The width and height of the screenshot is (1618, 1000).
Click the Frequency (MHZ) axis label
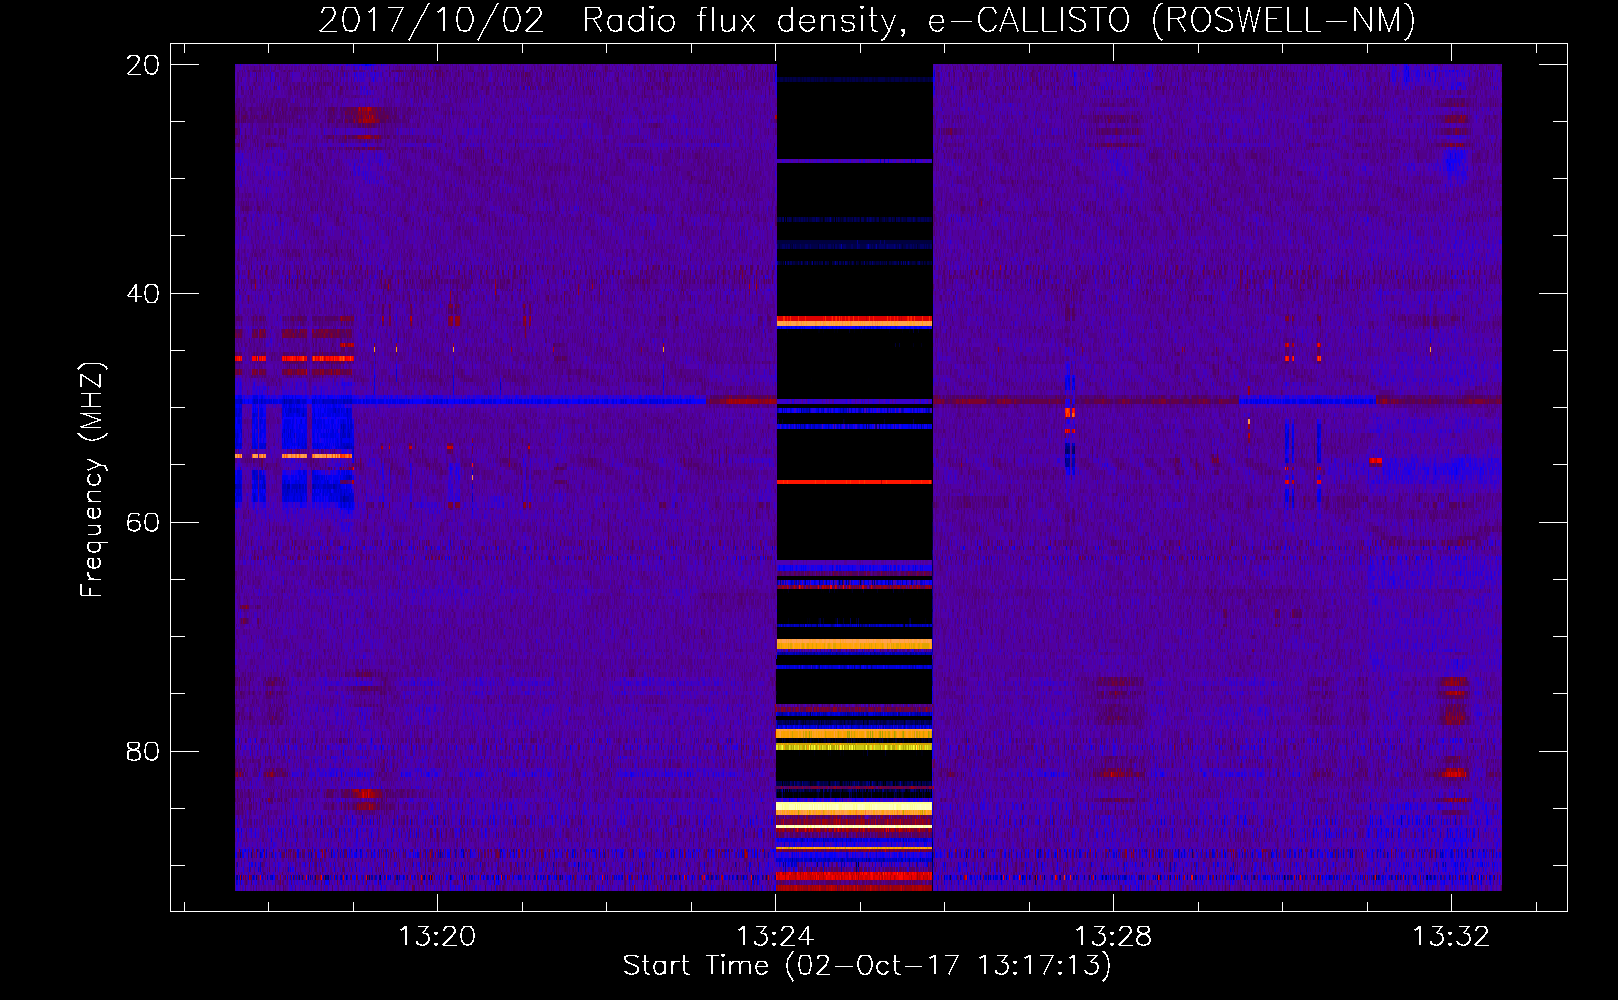[92, 480]
